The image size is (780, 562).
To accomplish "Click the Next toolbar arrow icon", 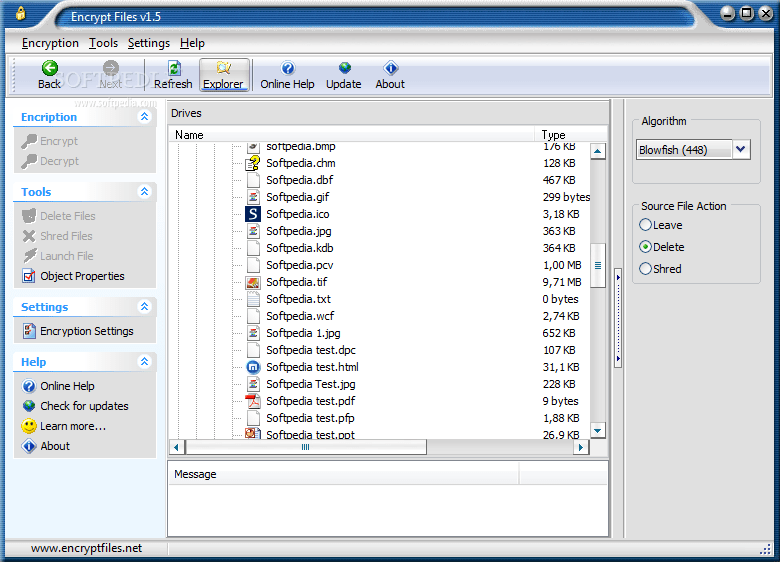I will [x=110, y=68].
